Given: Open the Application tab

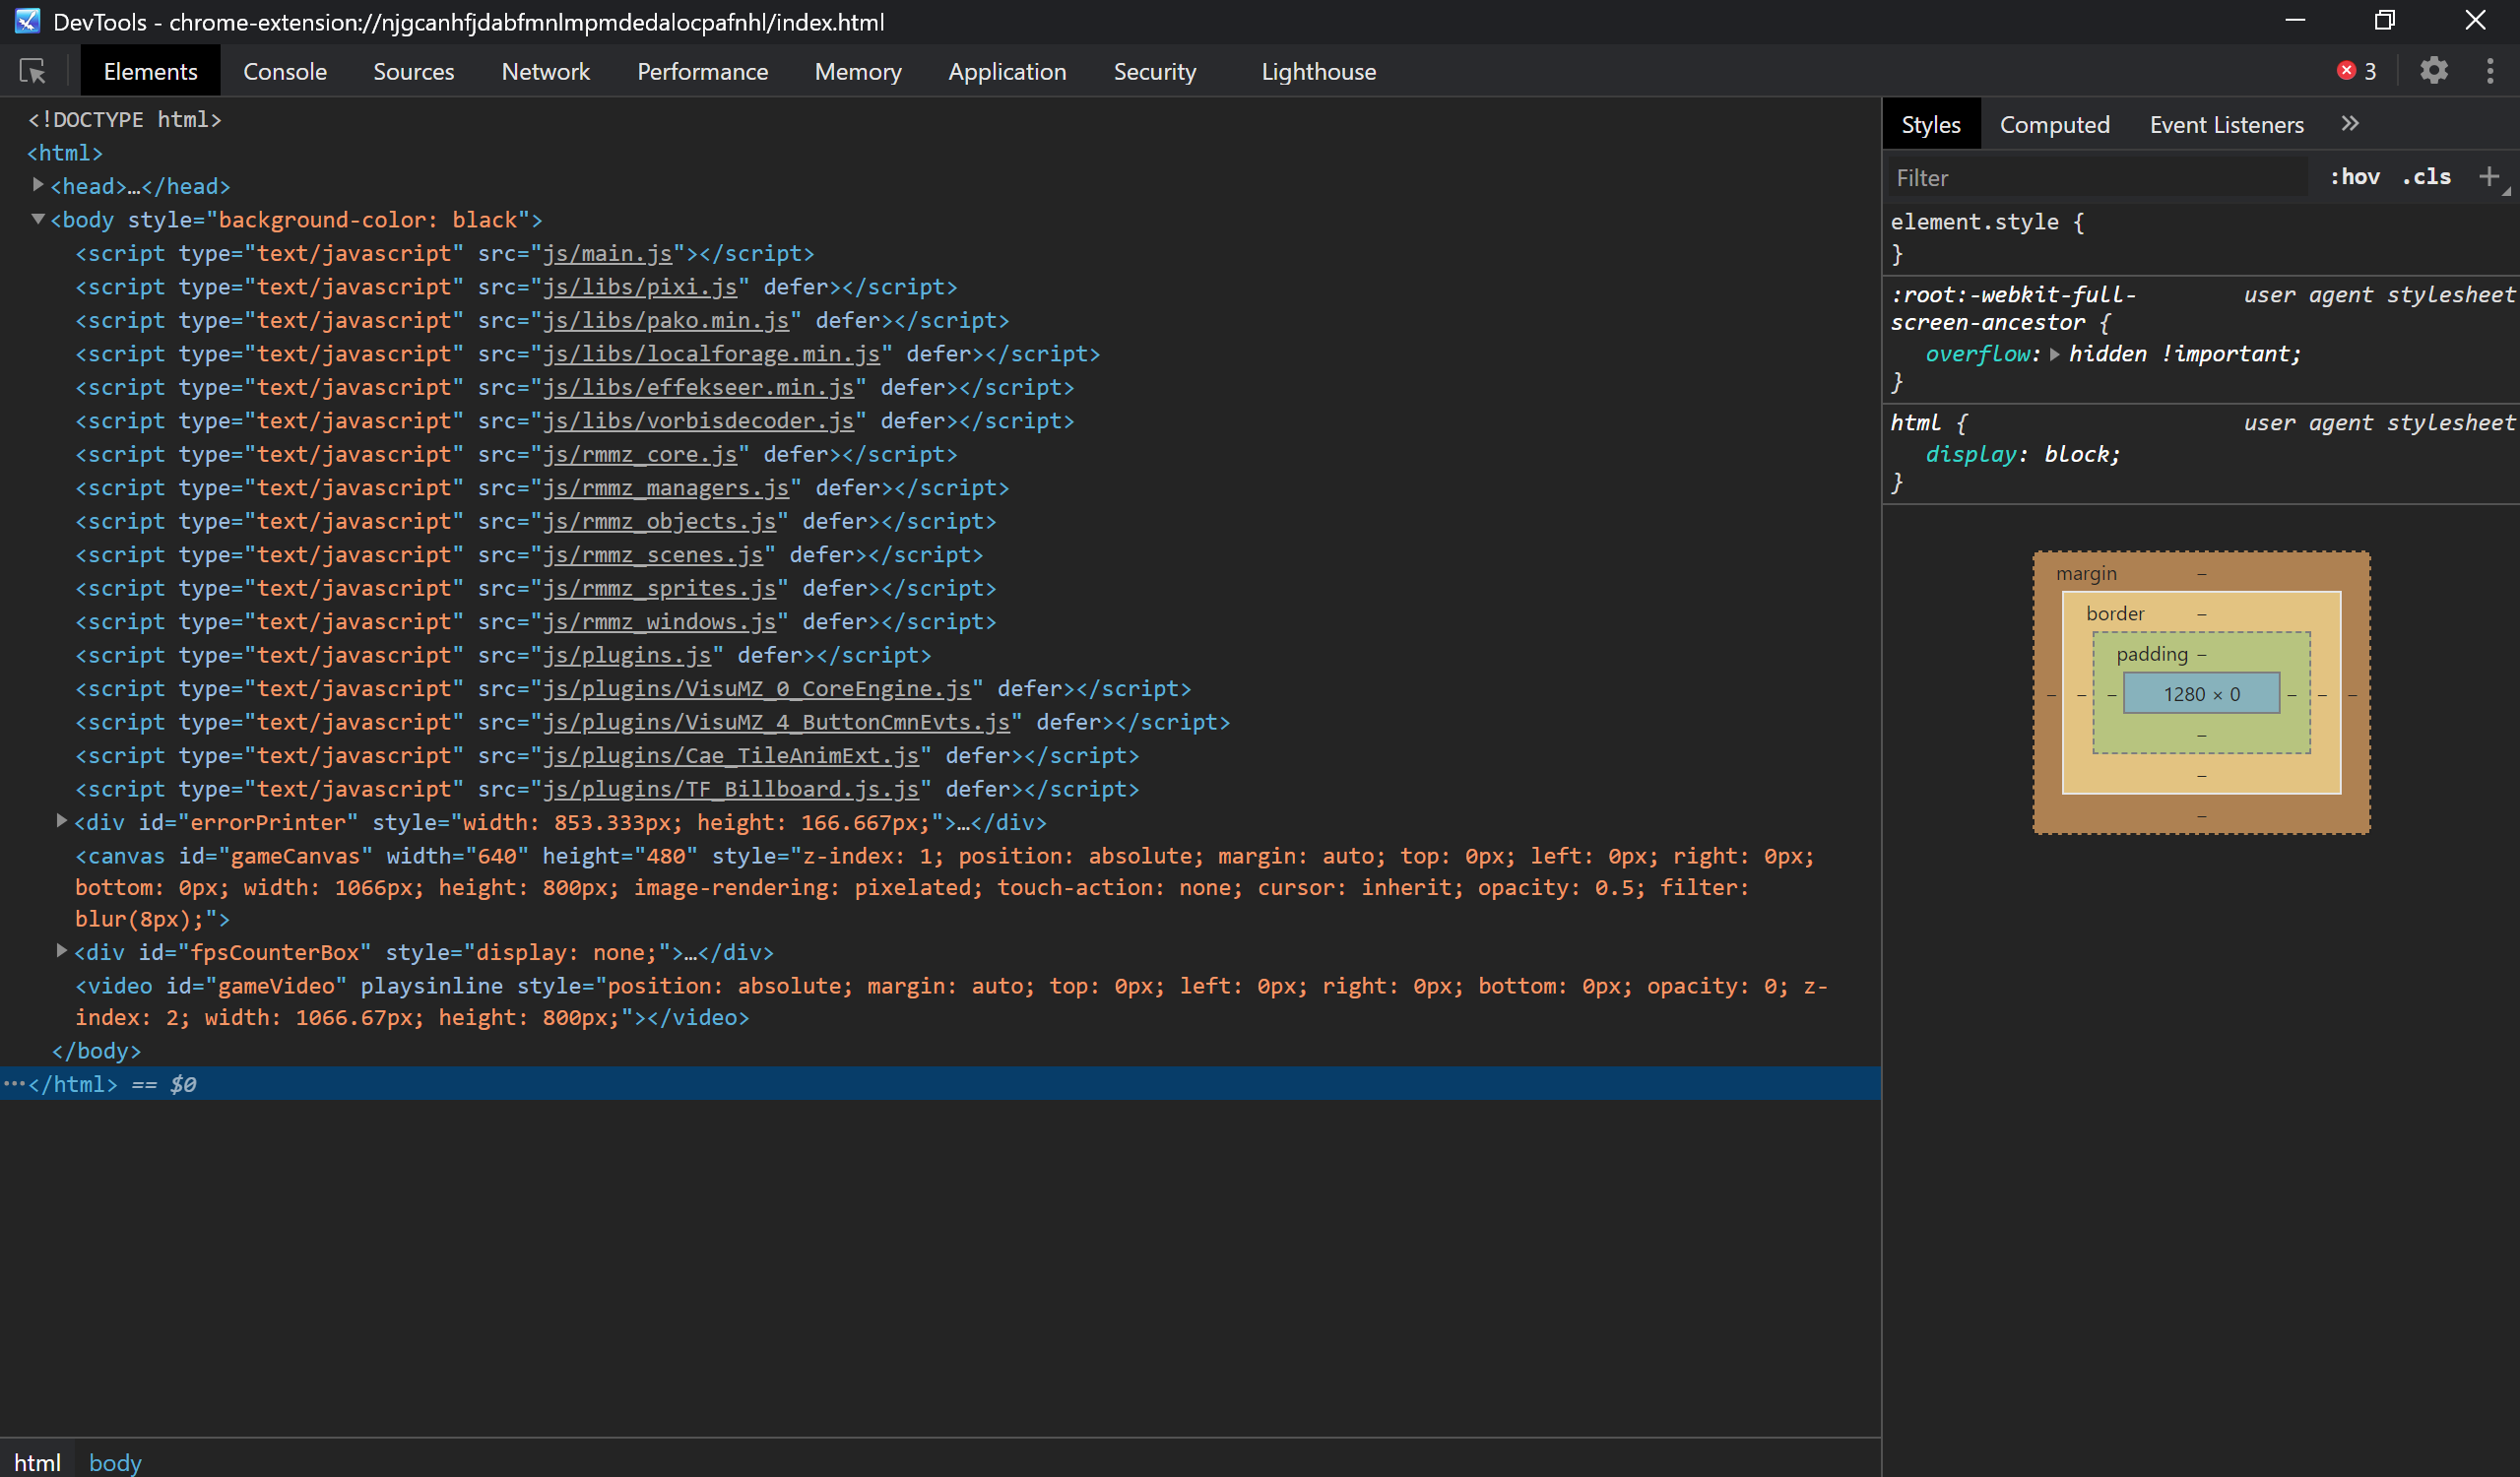Looking at the screenshot, I should pyautogui.click(x=1007, y=71).
